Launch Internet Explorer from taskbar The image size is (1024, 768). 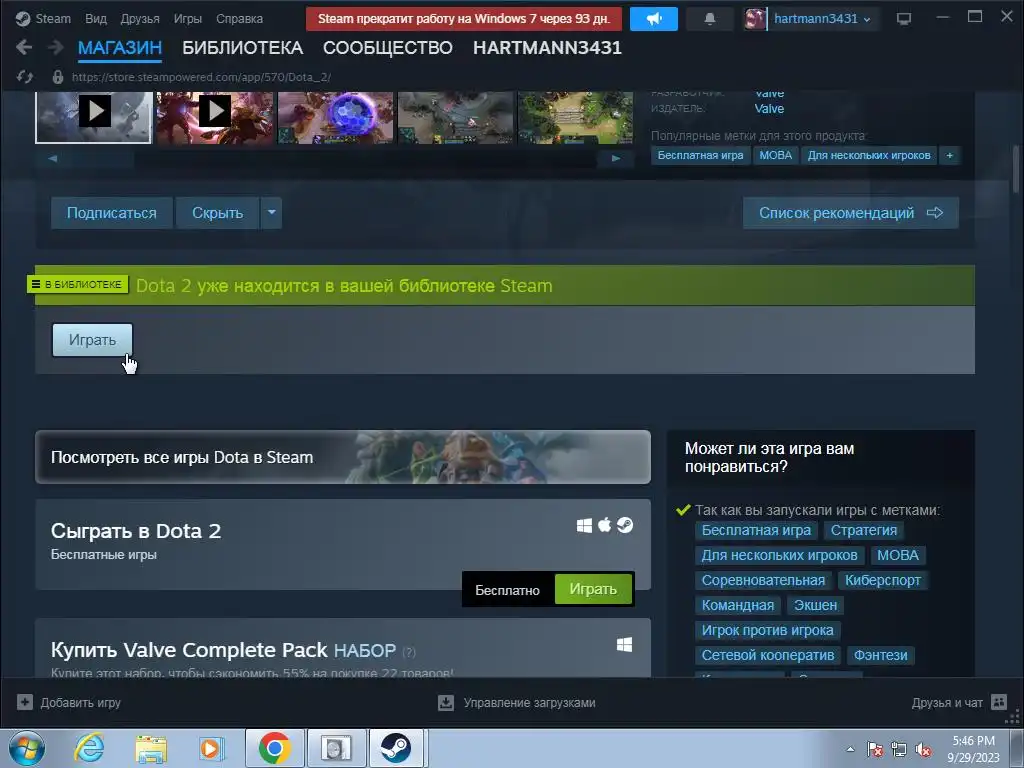point(89,748)
